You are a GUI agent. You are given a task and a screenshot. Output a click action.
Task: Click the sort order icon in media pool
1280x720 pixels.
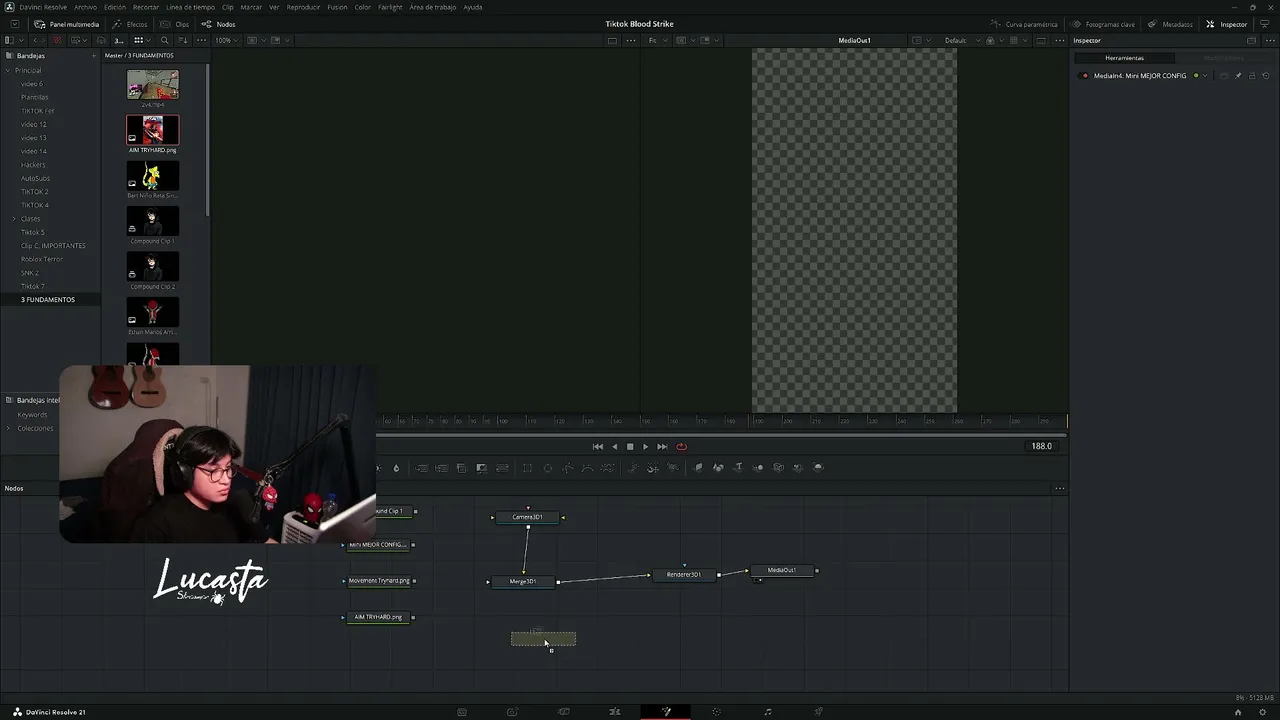(x=182, y=40)
